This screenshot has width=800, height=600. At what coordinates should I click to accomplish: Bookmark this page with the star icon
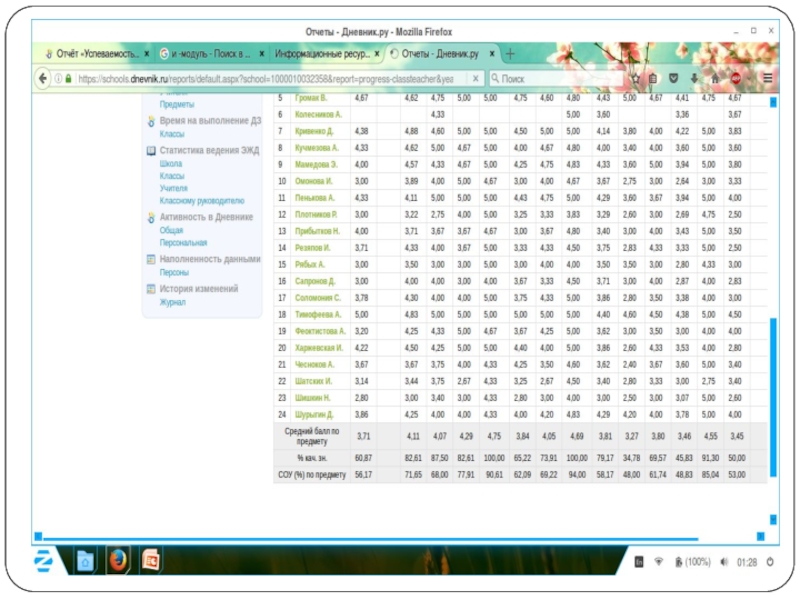(x=635, y=78)
